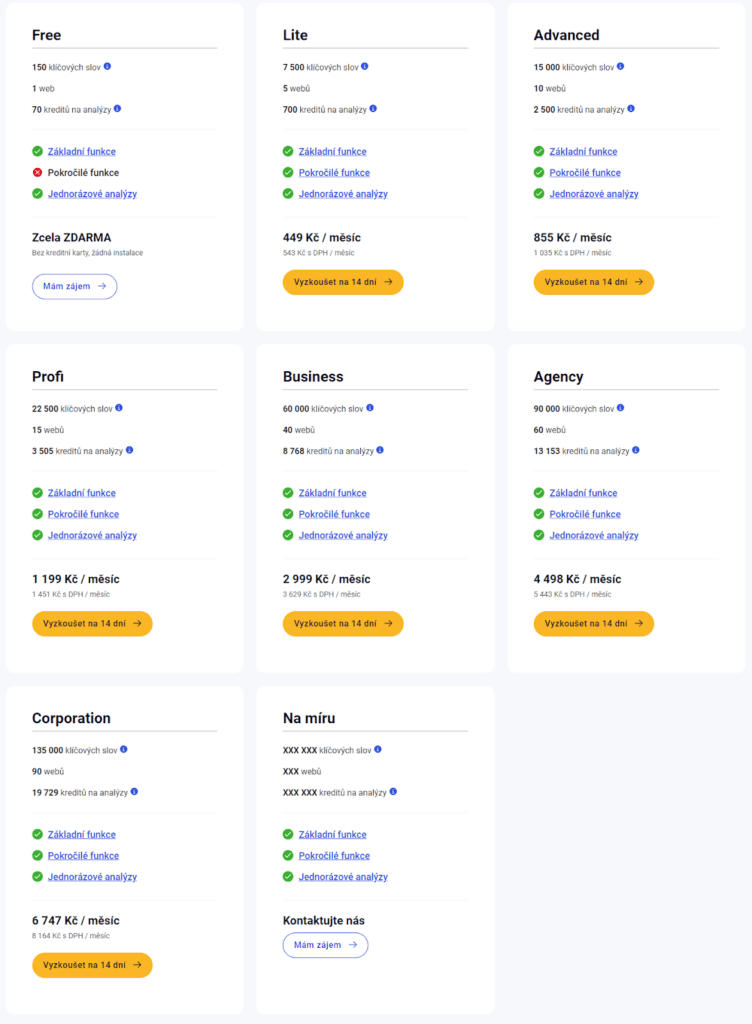Click the info icon beside Agency 90 000 keywords

click(619, 408)
